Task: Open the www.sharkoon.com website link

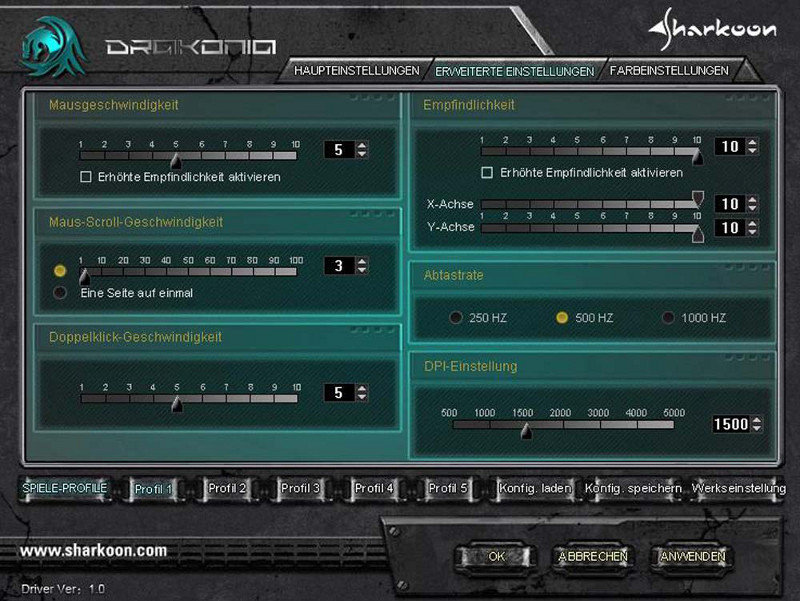Action: (93, 550)
